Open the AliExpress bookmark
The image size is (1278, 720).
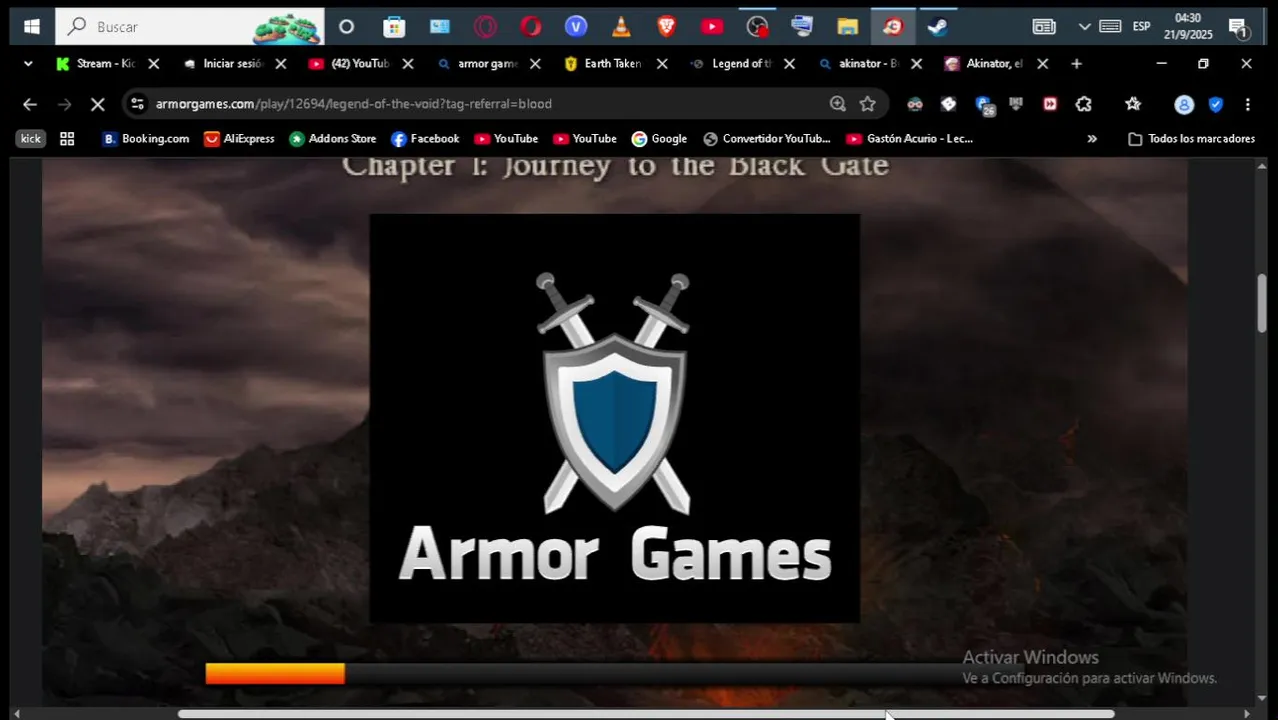pos(239,139)
